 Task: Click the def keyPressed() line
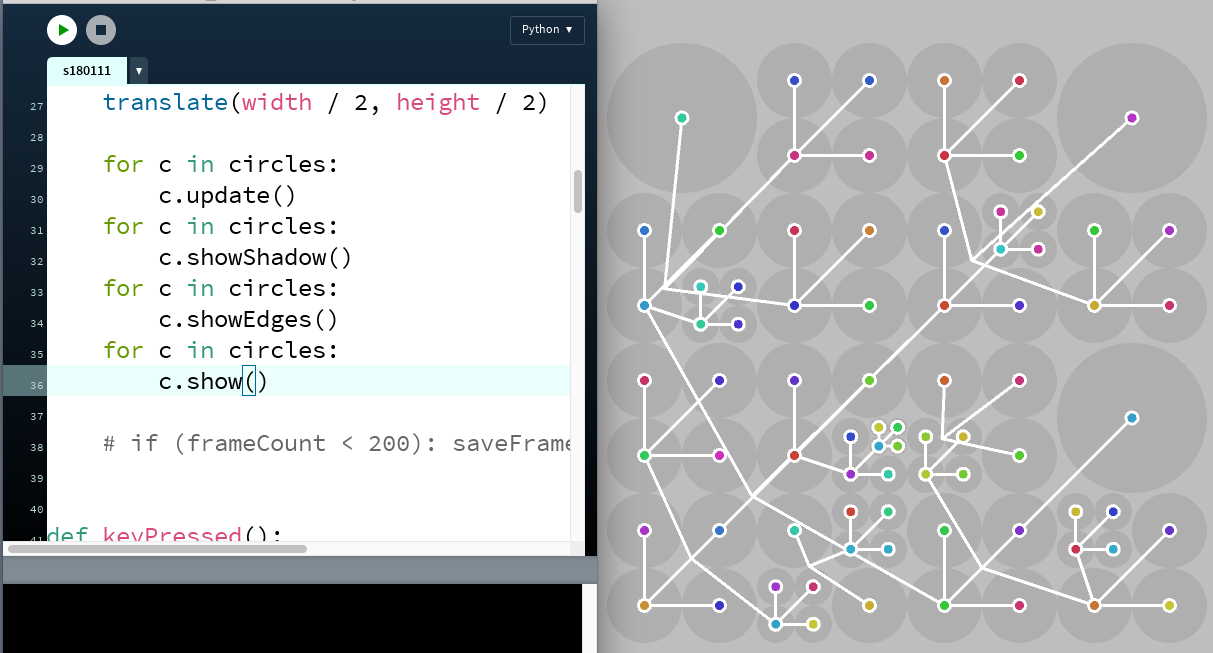point(165,535)
